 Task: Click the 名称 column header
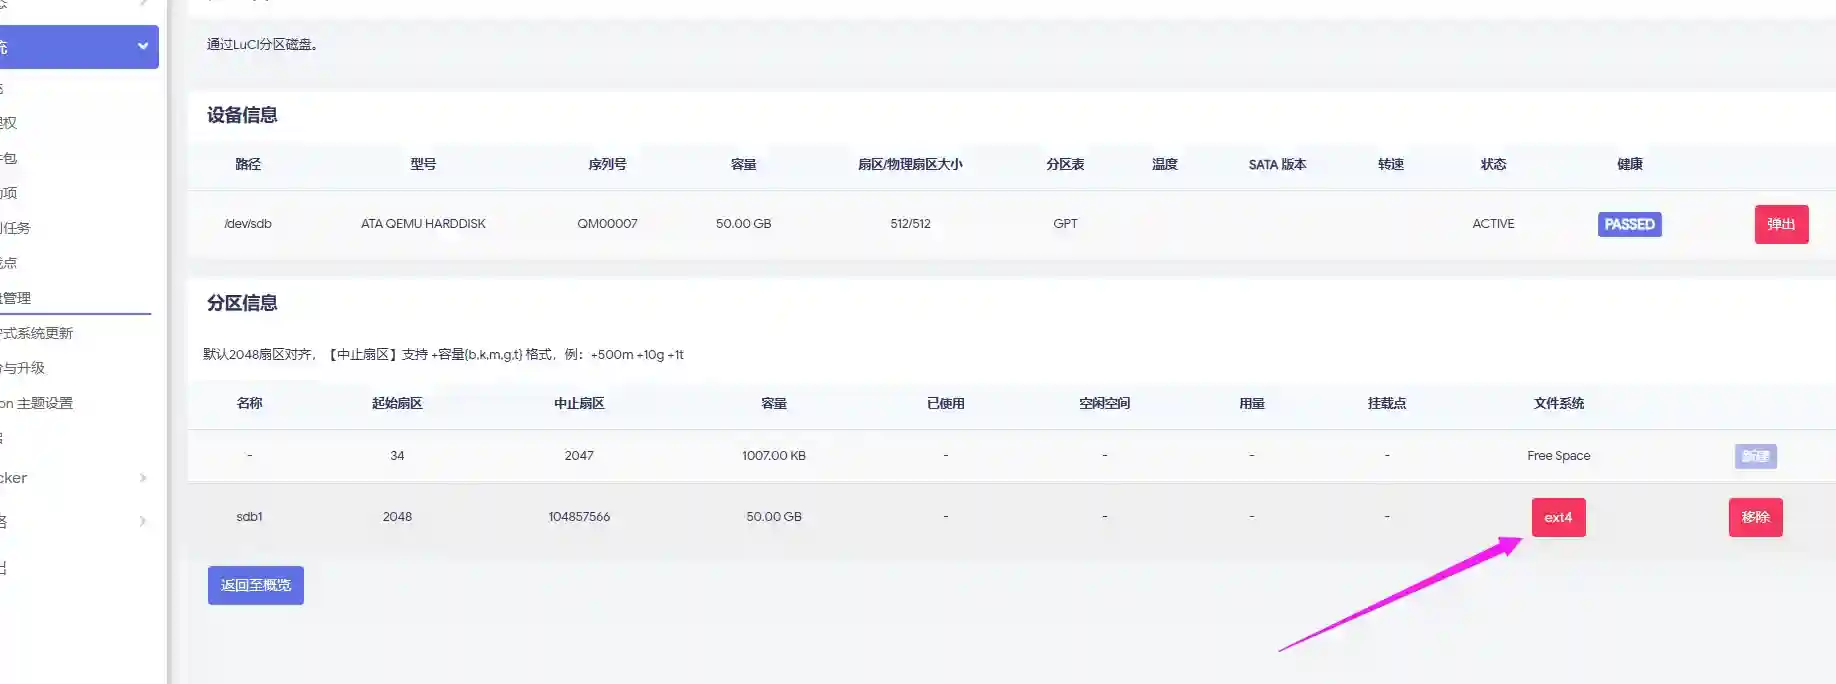coord(249,403)
